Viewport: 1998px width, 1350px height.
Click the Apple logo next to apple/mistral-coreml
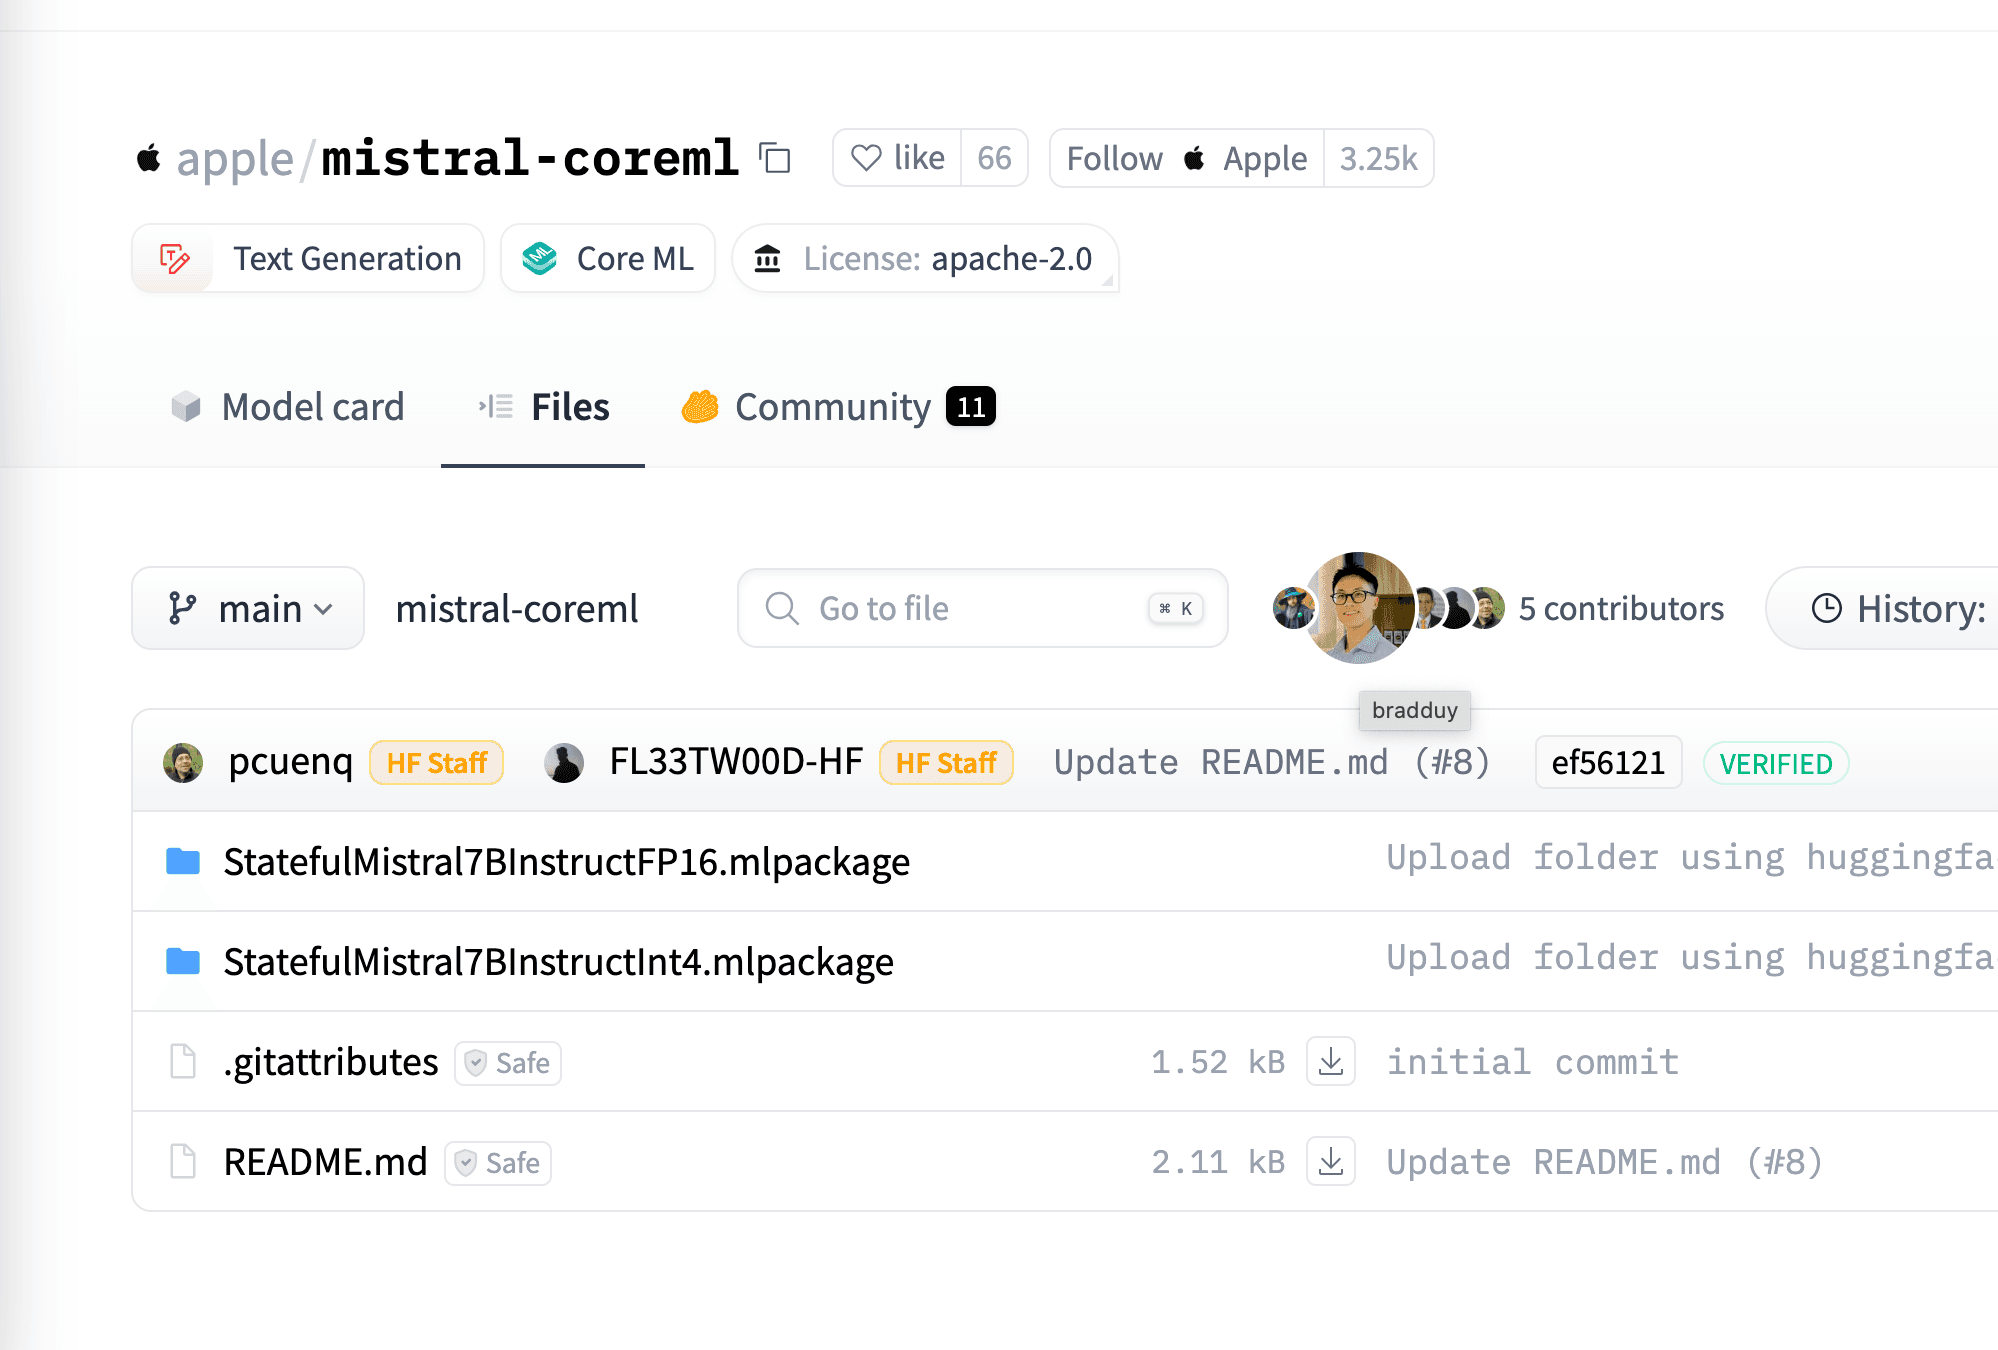pos(149,158)
